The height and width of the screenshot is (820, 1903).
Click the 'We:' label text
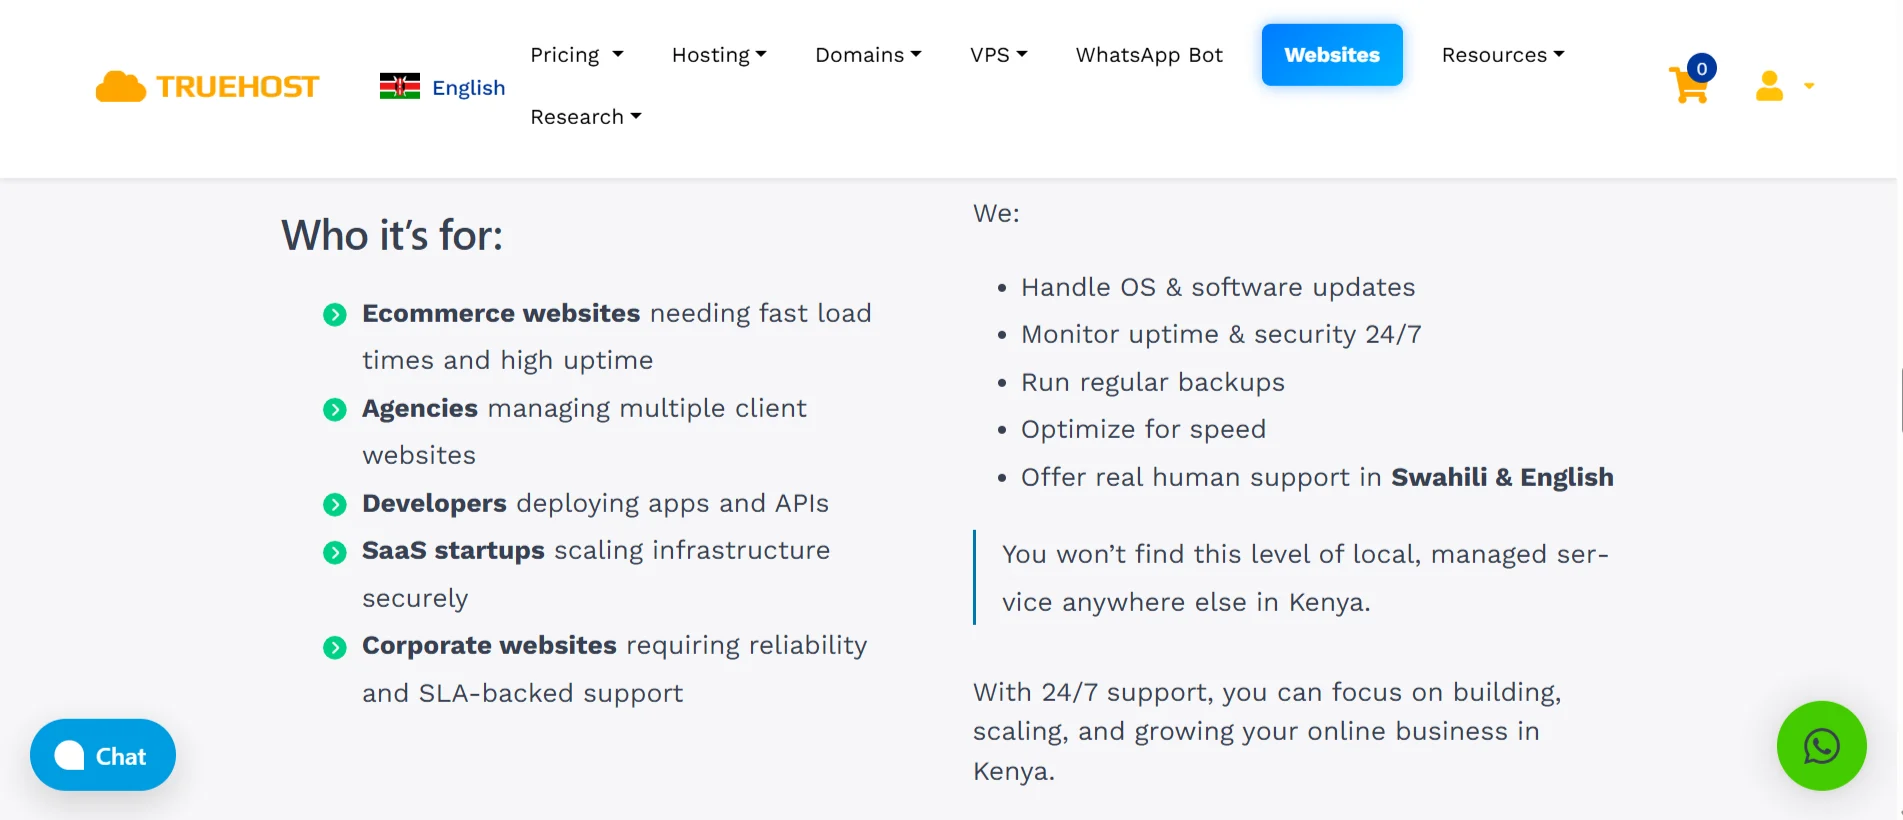[x=996, y=213]
